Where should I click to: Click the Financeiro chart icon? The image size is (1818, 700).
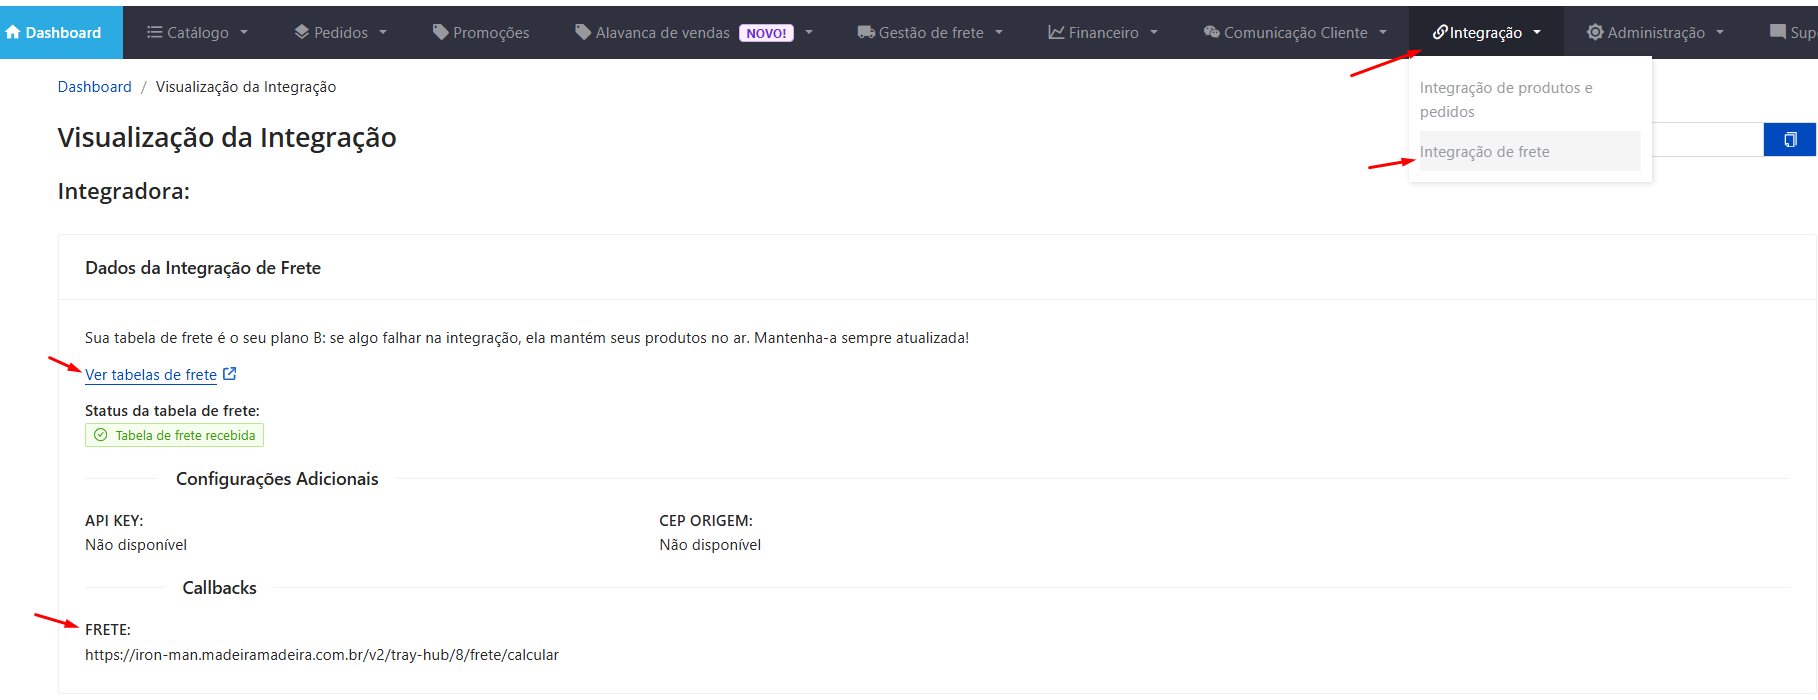1056,33
